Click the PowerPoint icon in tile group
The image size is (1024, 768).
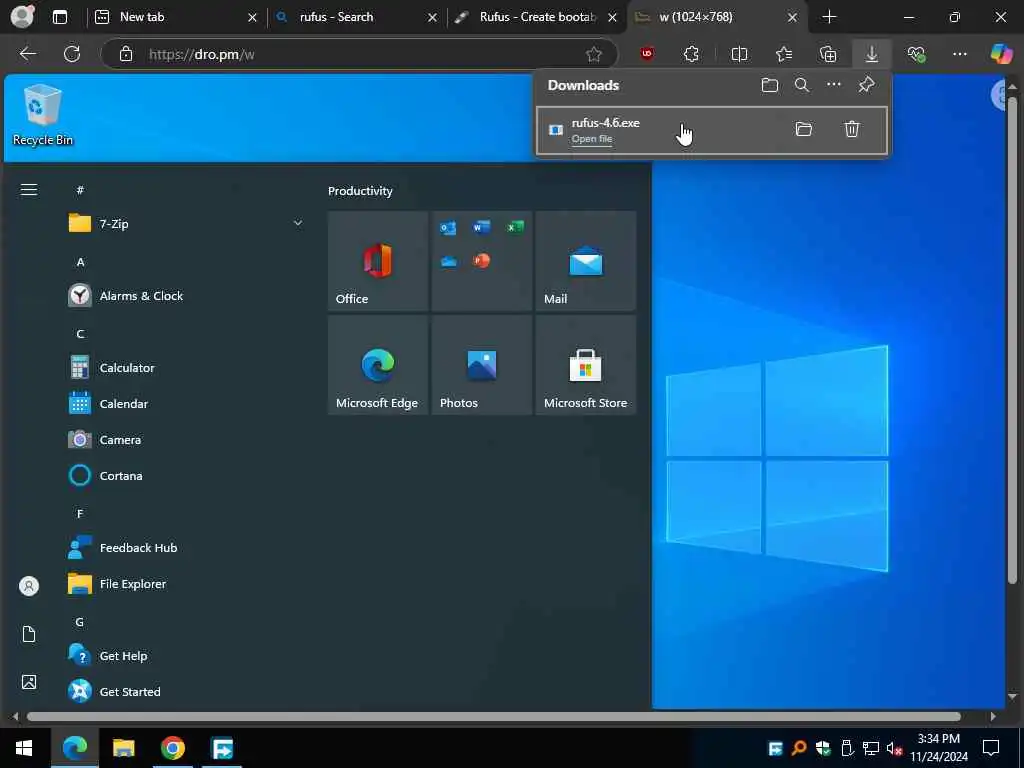(481, 261)
